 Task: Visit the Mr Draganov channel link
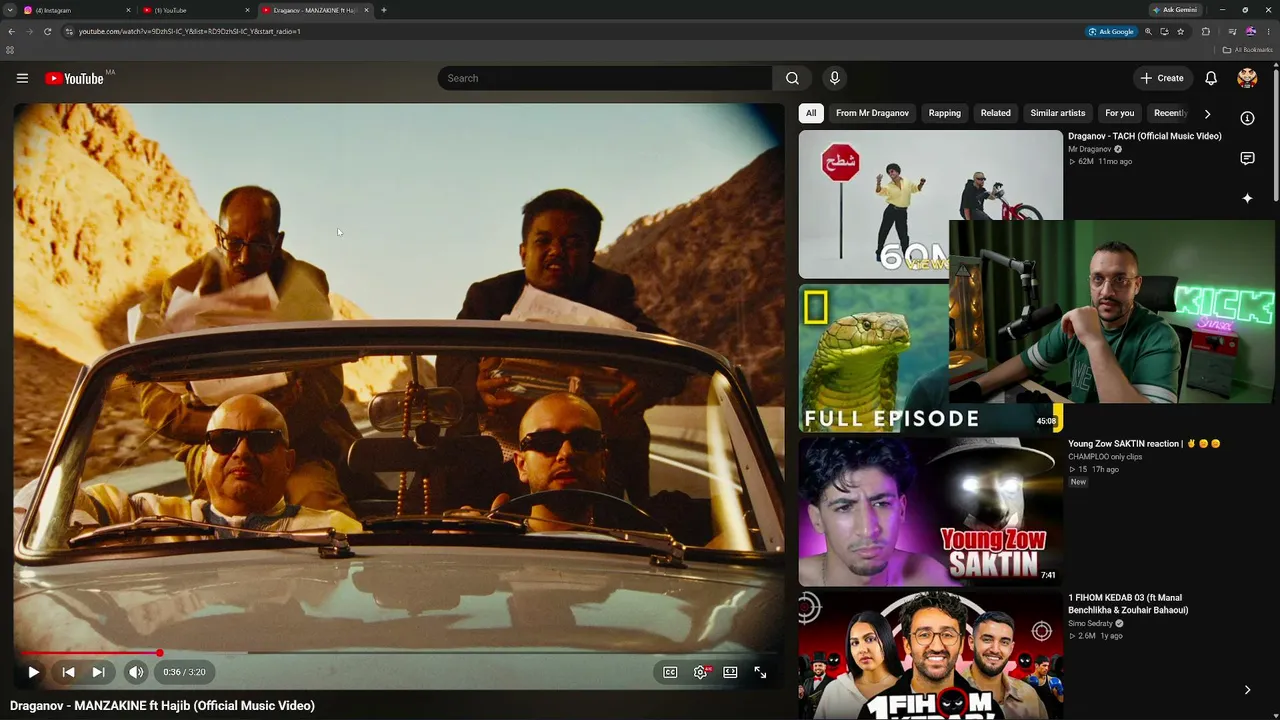pyautogui.click(x=1089, y=149)
